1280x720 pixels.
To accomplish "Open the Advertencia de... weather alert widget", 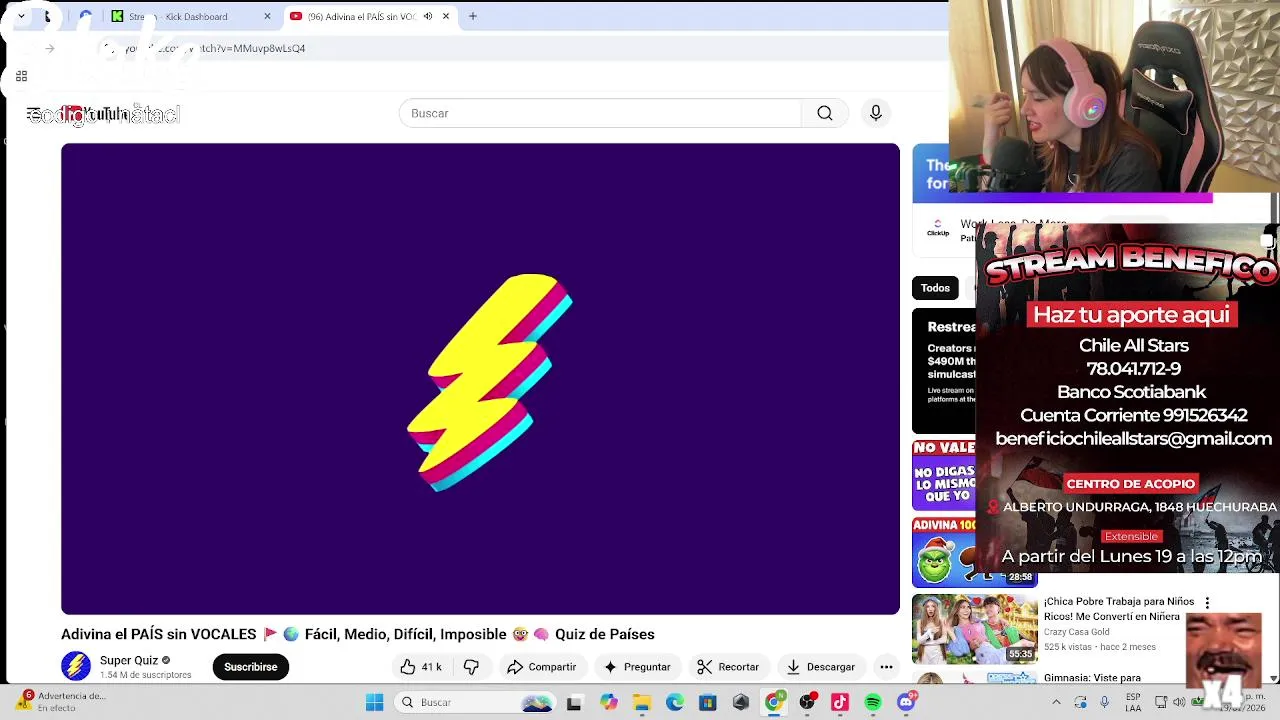I will (x=62, y=702).
